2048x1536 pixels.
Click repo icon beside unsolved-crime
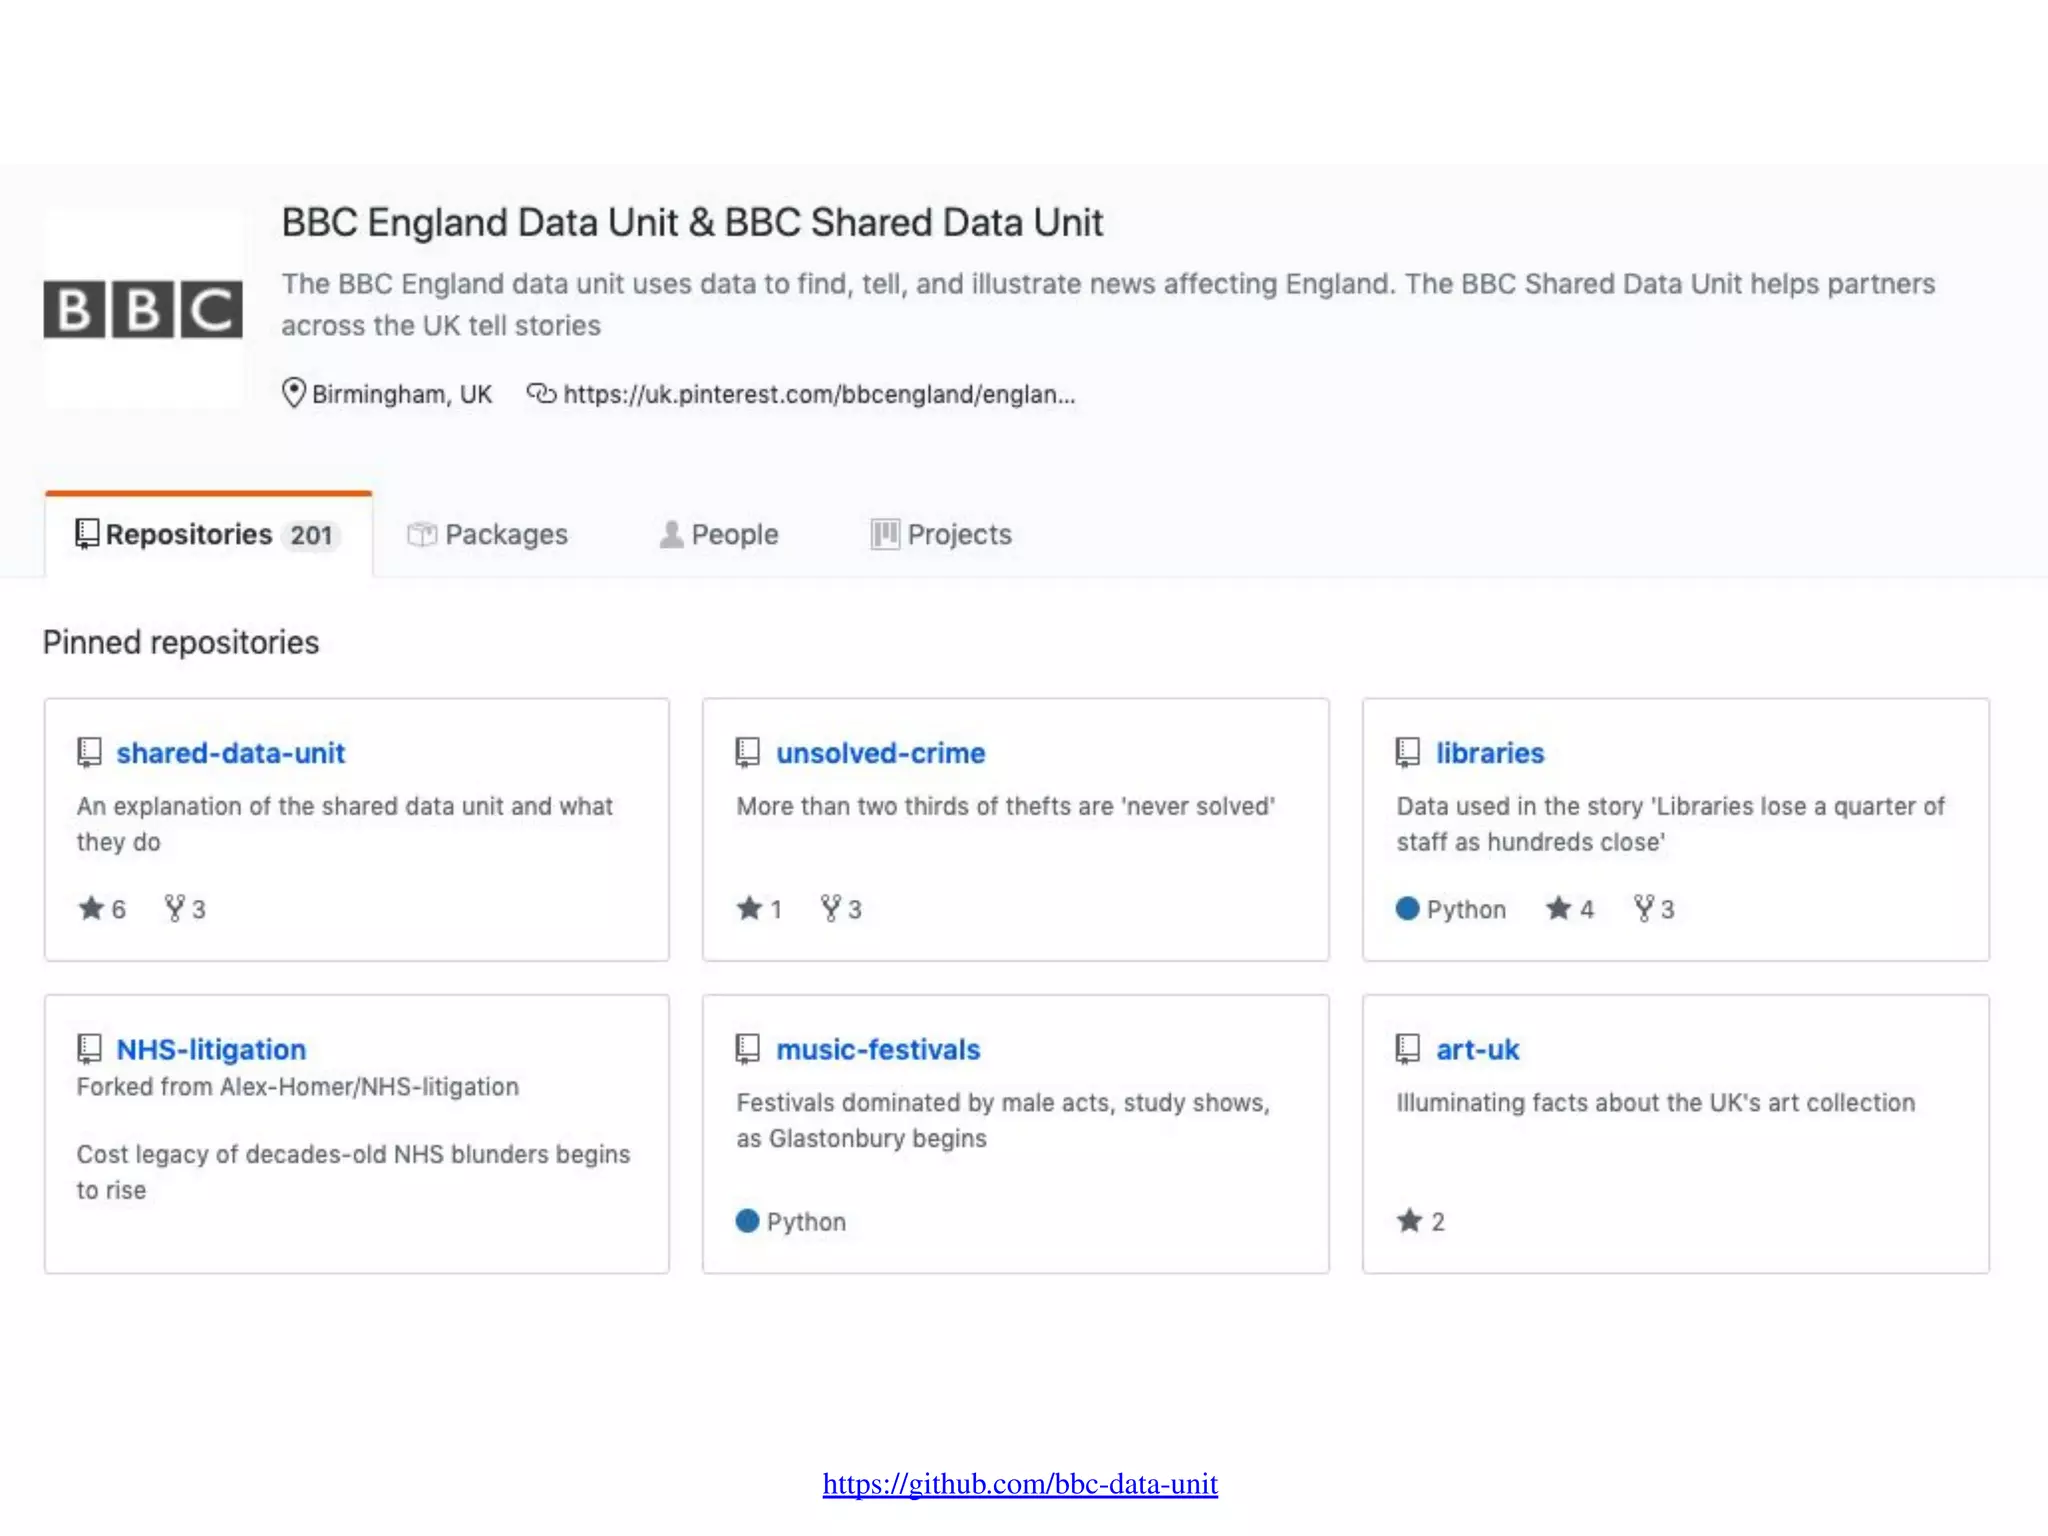(747, 752)
